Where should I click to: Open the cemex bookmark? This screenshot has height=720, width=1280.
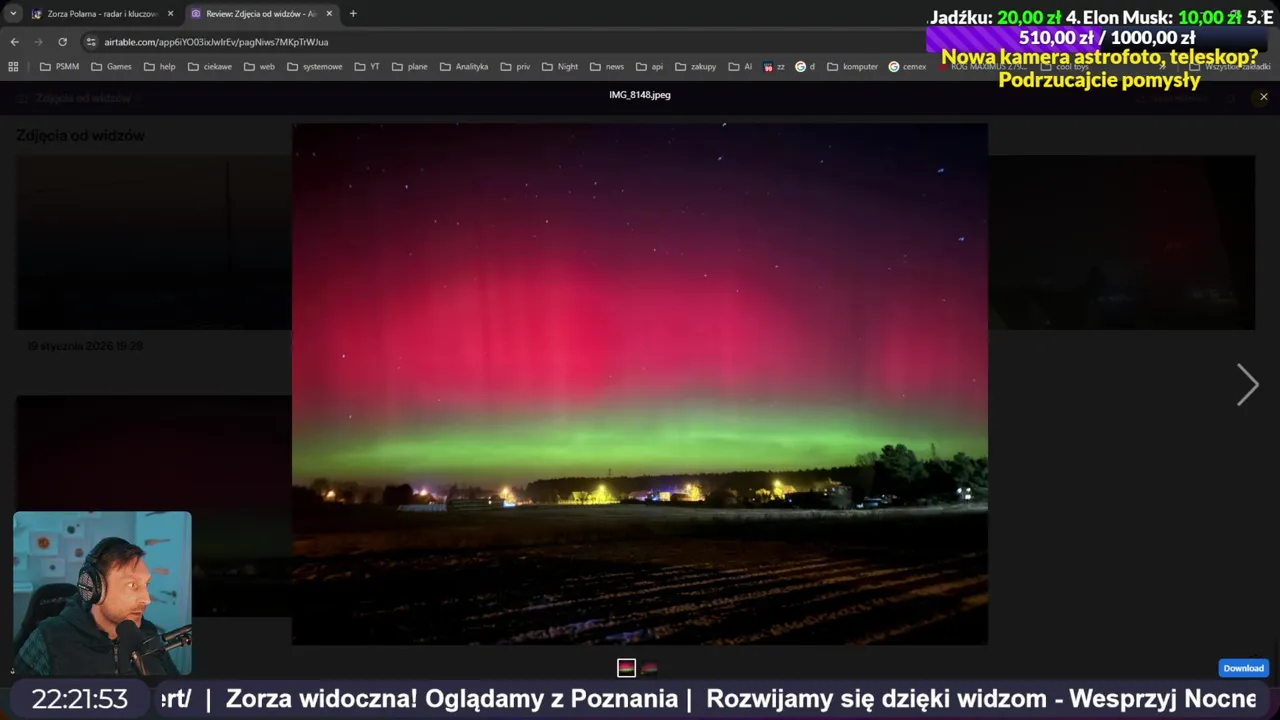click(907, 67)
